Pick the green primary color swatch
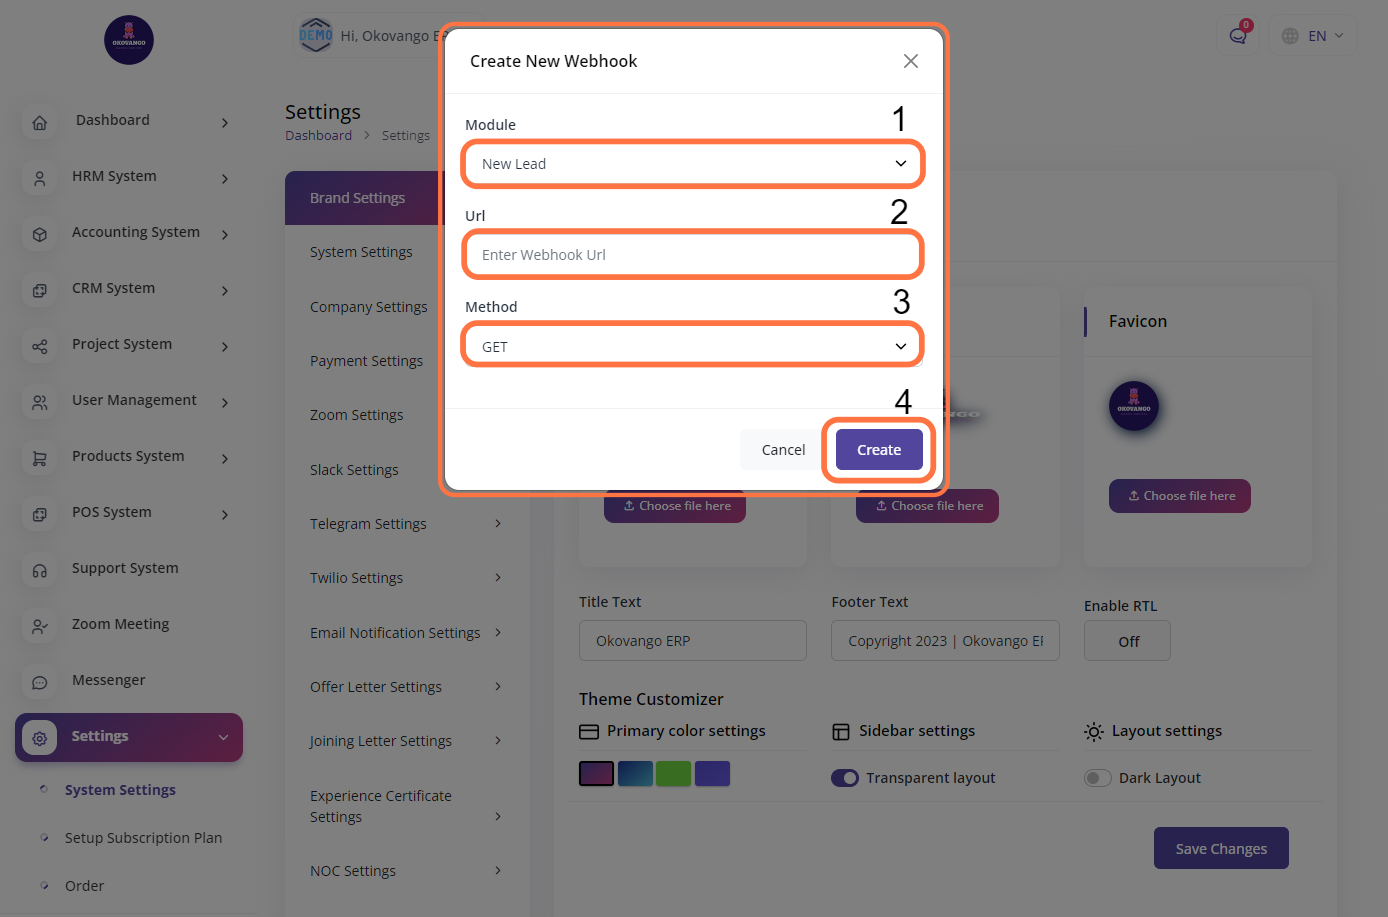The width and height of the screenshot is (1388, 917). [673, 774]
